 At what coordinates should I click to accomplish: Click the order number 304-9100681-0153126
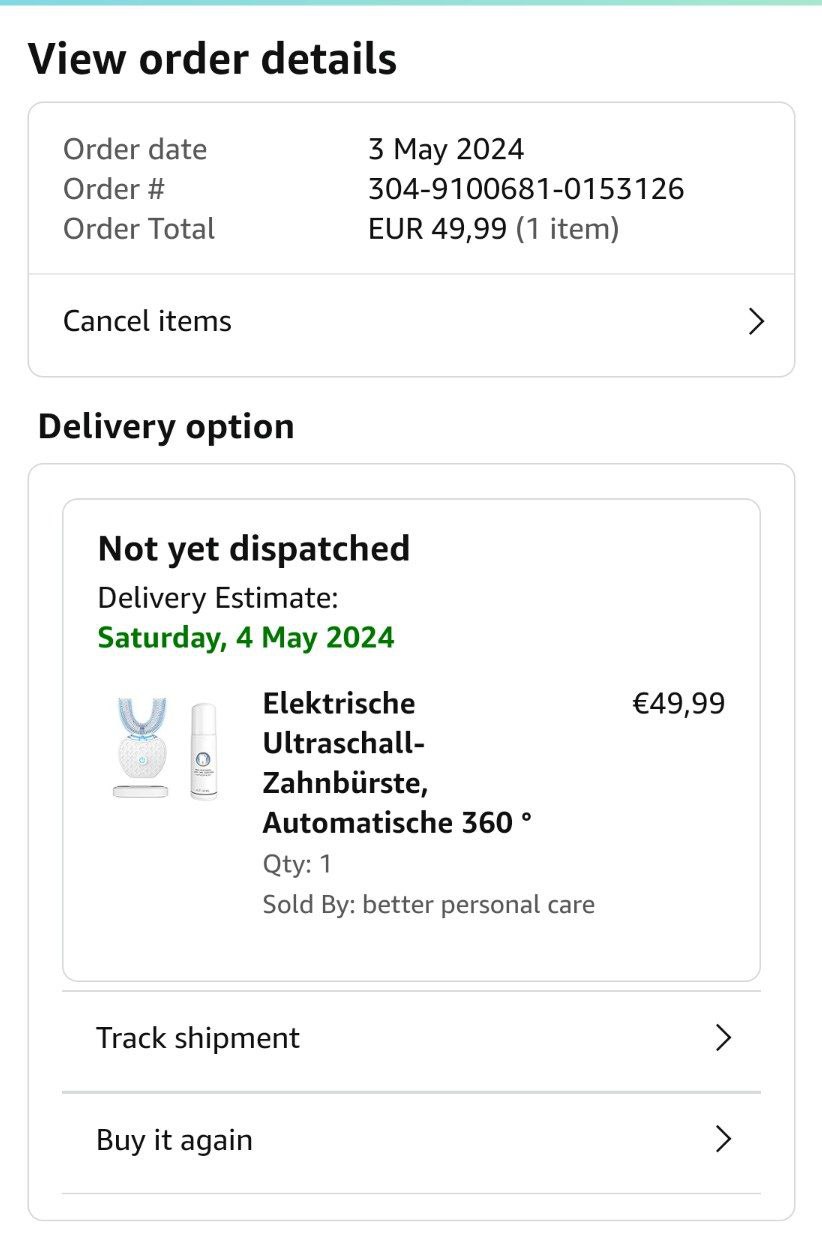point(526,189)
